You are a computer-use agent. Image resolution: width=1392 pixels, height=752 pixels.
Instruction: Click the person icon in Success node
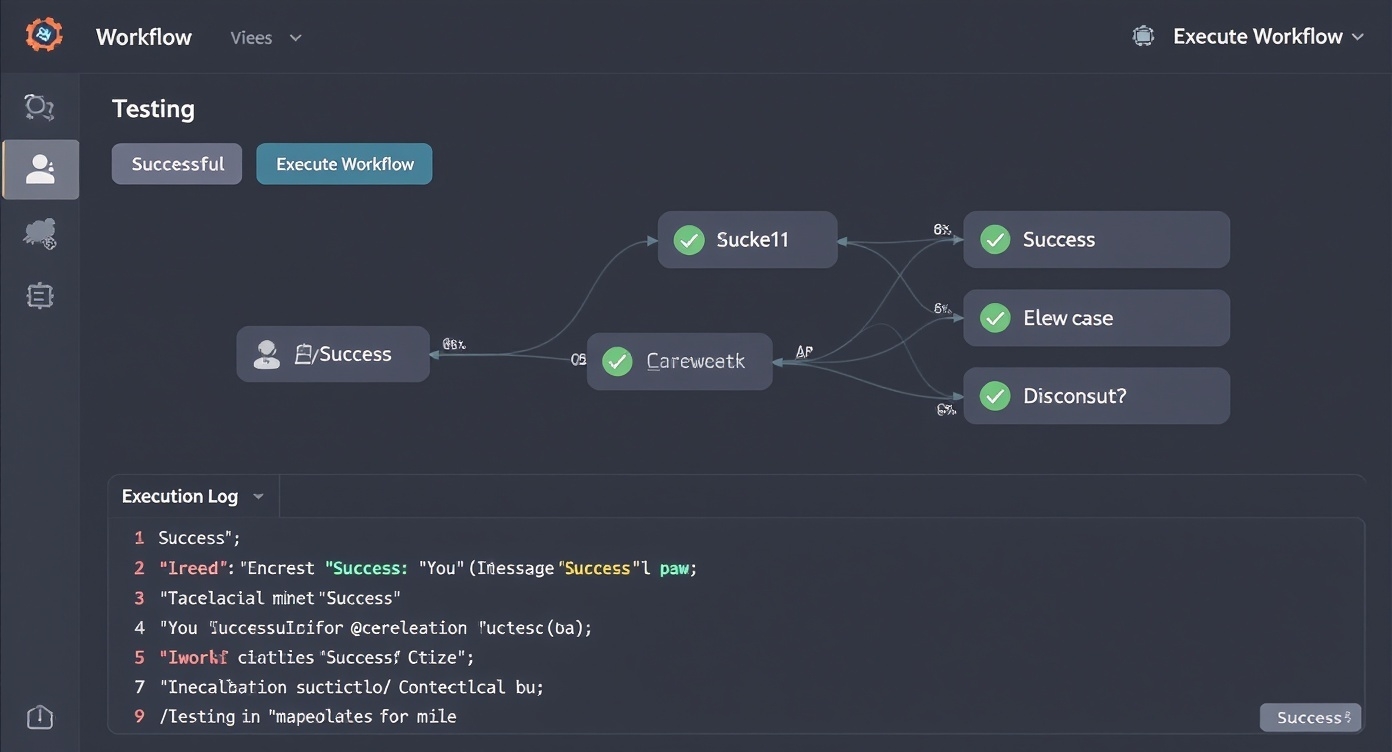(x=267, y=354)
